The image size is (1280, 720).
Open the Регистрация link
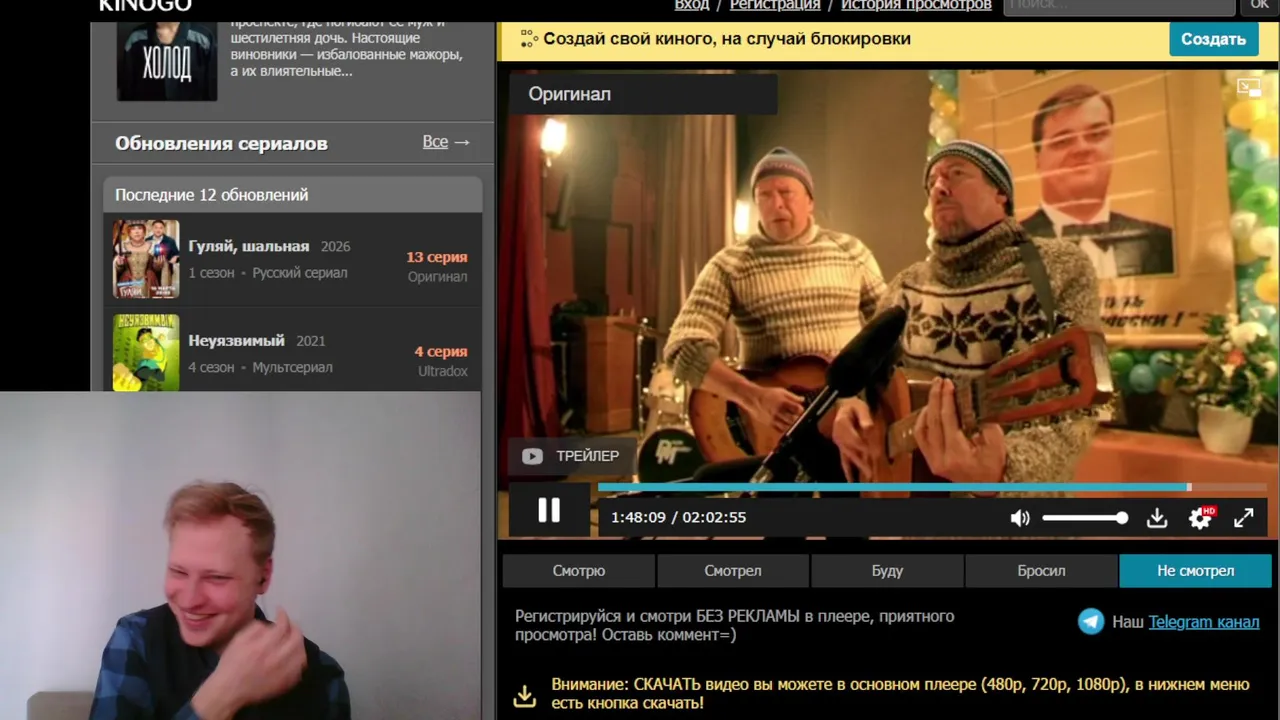click(x=775, y=5)
